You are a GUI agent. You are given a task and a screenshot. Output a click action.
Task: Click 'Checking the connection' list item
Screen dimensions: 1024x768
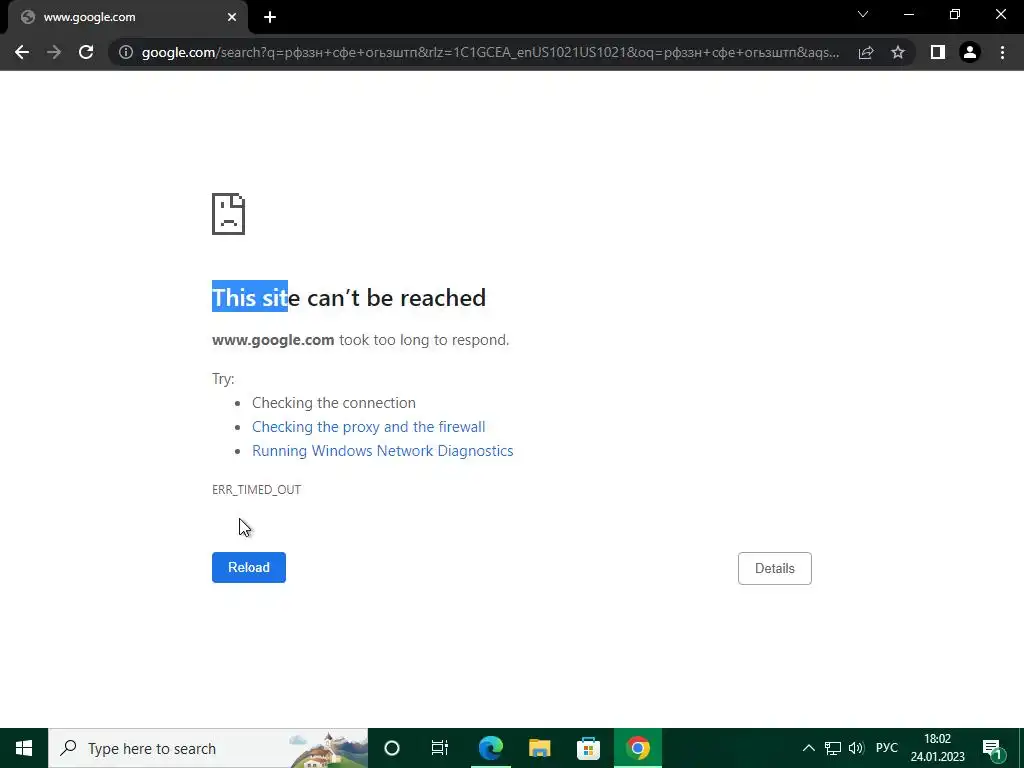point(334,403)
